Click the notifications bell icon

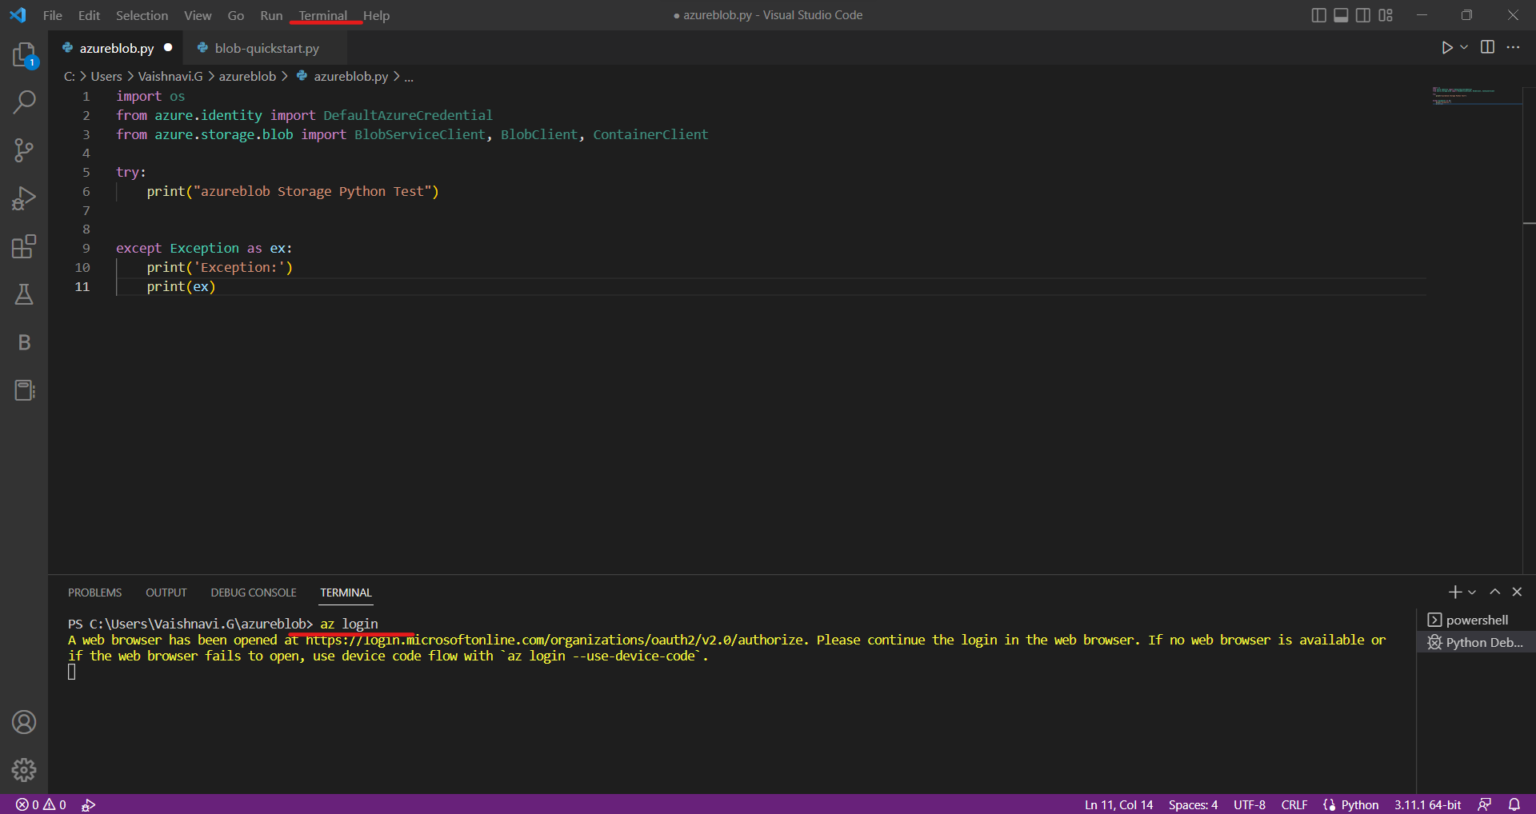pyautogui.click(x=1514, y=804)
